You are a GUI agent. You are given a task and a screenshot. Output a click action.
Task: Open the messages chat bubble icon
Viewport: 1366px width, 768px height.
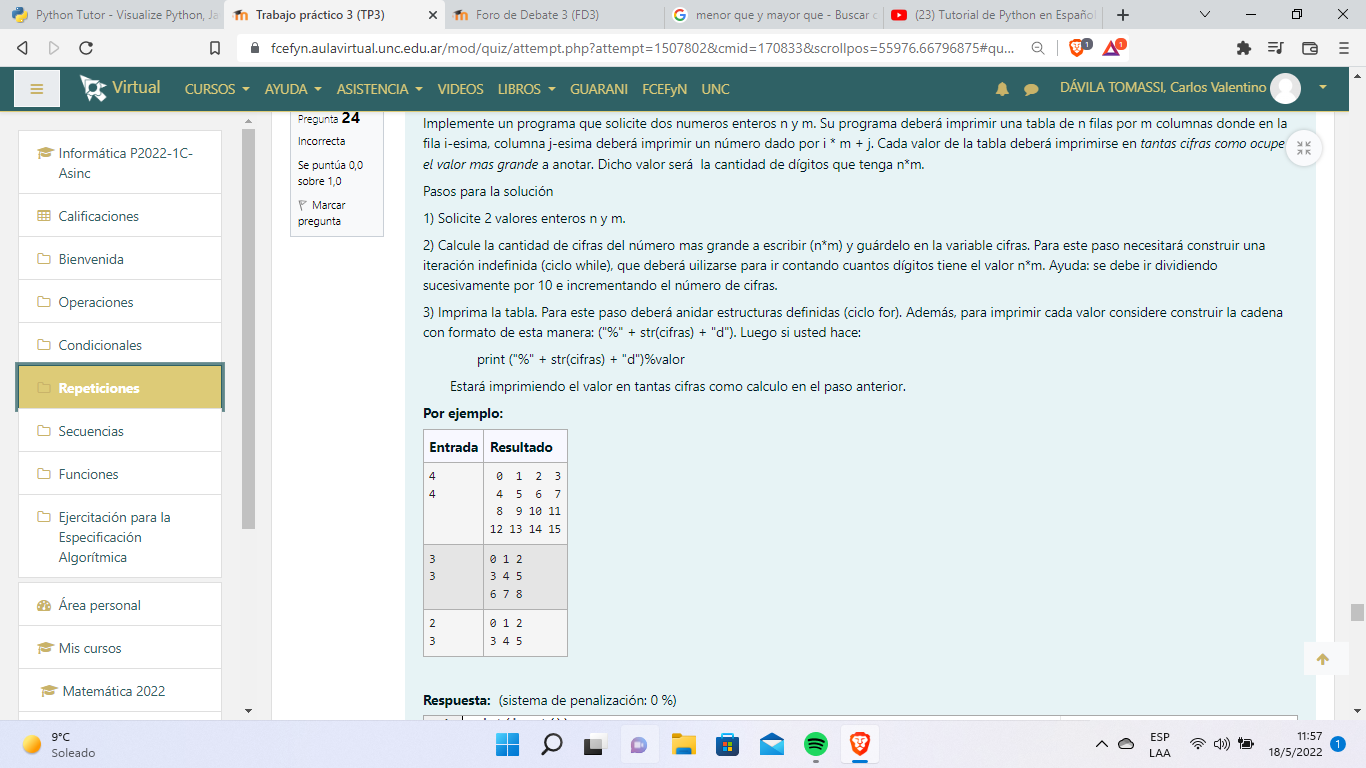pyautogui.click(x=1031, y=89)
